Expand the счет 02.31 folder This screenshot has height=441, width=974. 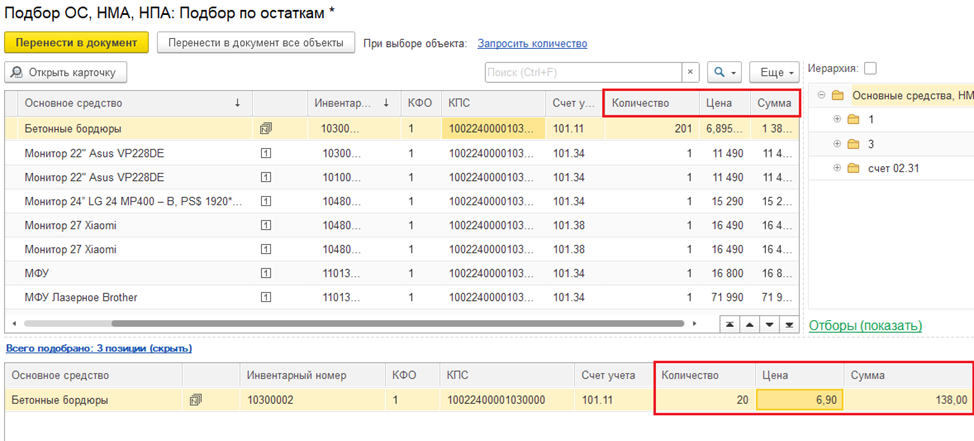[837, 168]
